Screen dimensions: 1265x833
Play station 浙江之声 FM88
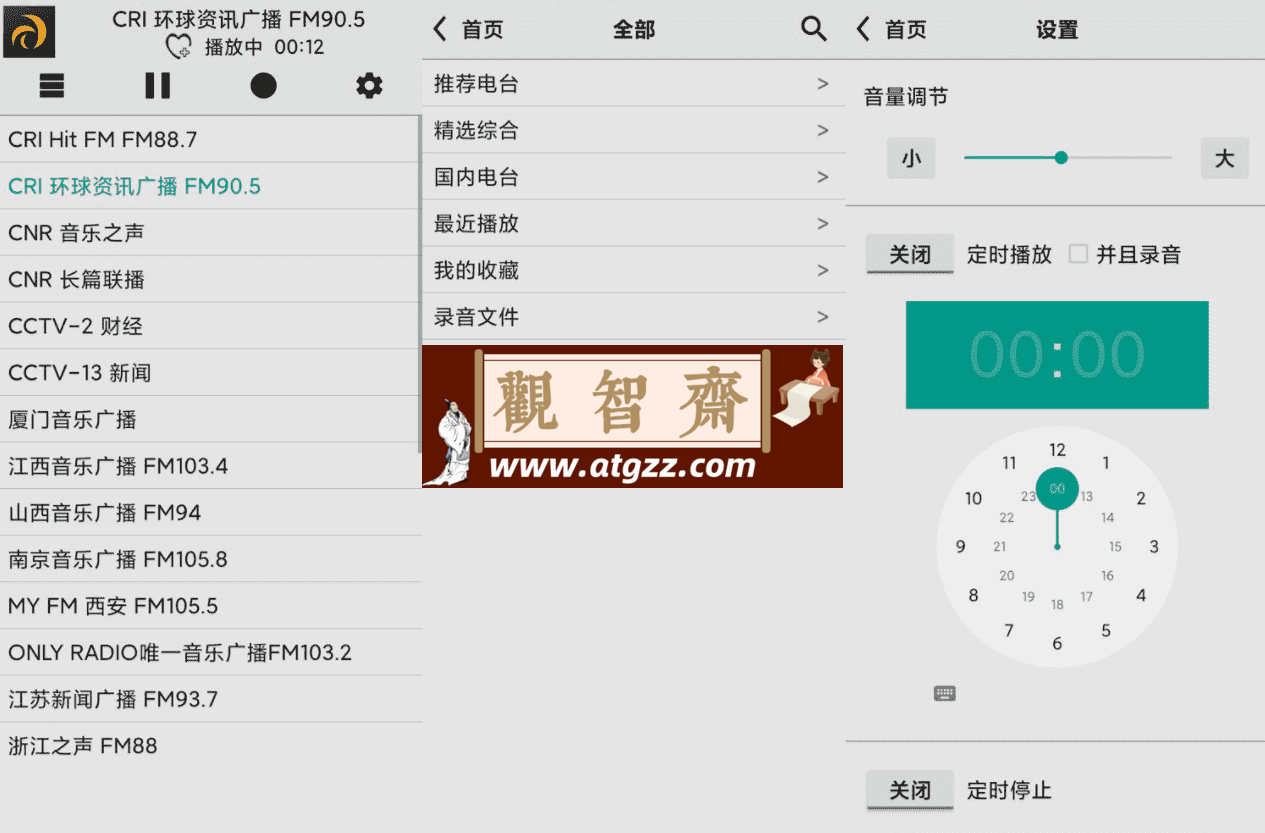pyautogui.click(x=210, y=746)
